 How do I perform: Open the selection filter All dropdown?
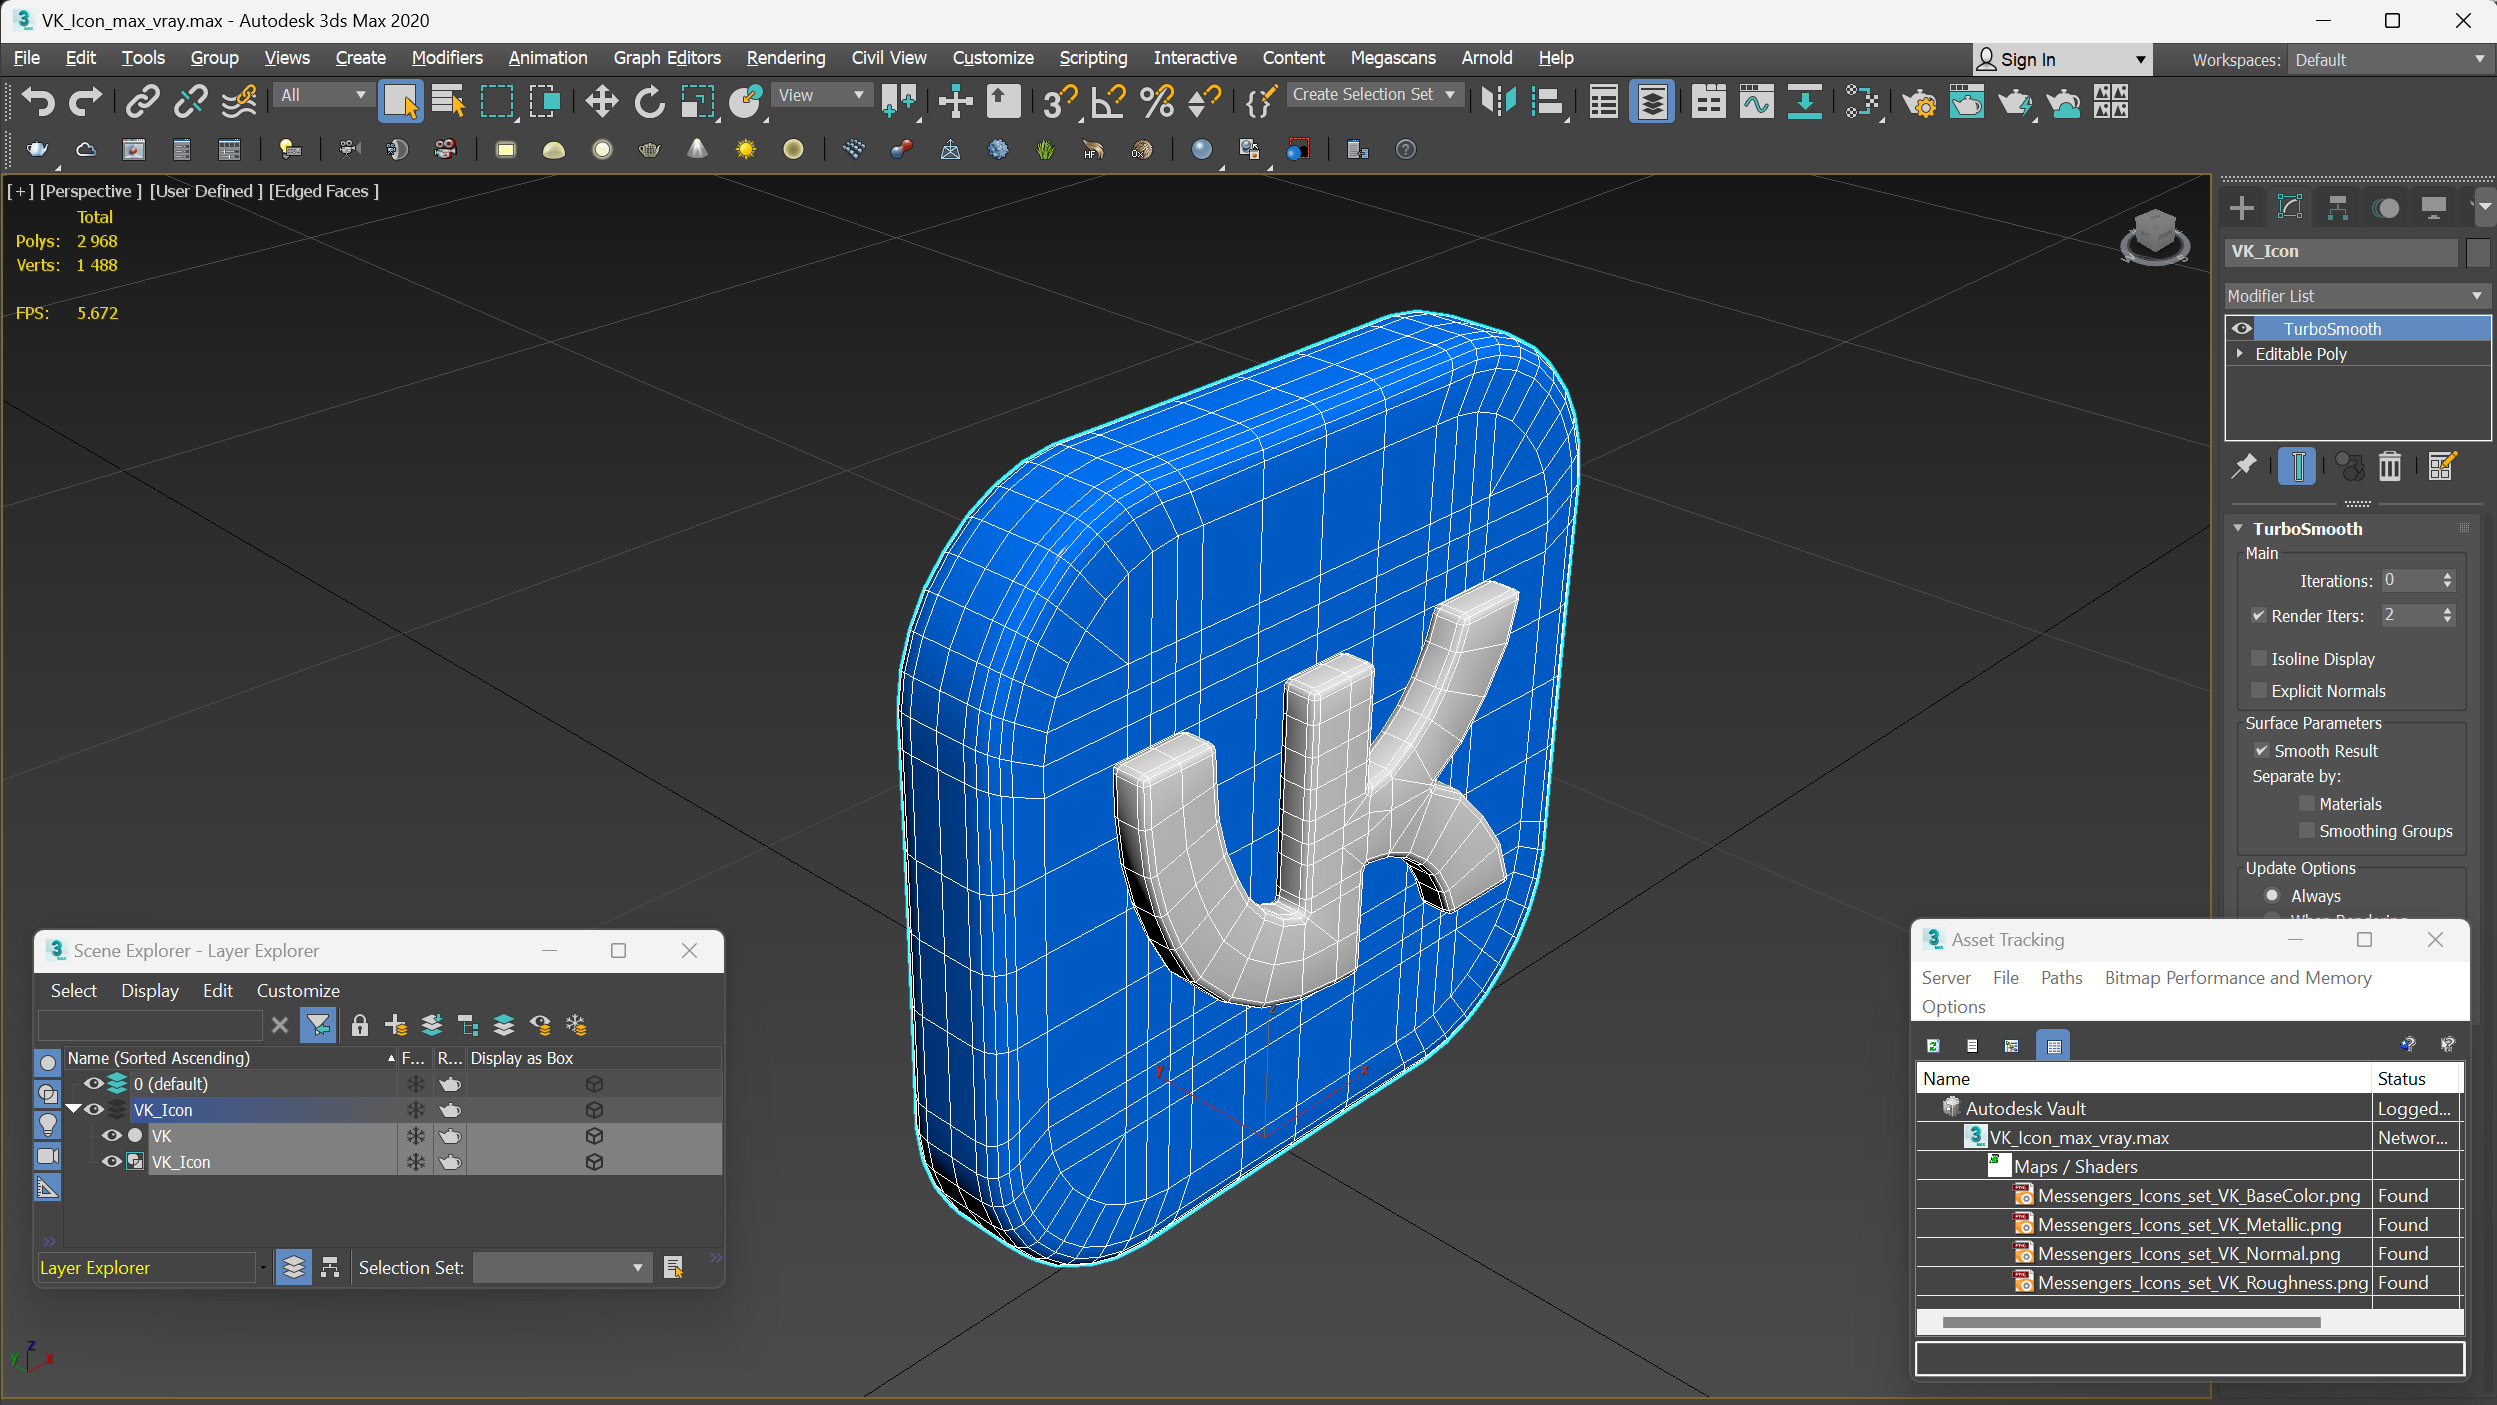323,95
